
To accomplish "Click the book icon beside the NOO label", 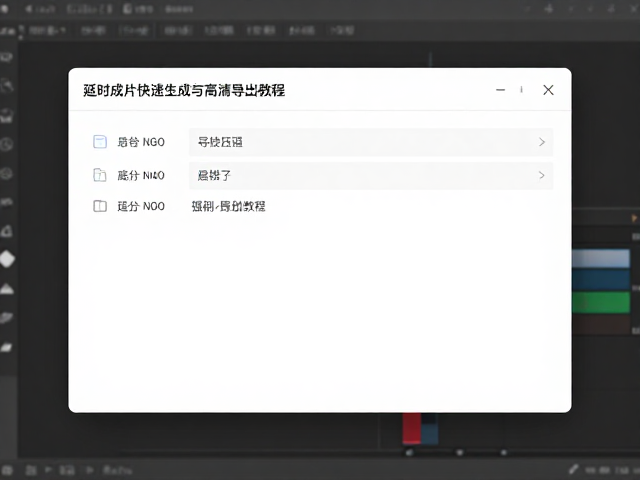I will pos(100,206).
